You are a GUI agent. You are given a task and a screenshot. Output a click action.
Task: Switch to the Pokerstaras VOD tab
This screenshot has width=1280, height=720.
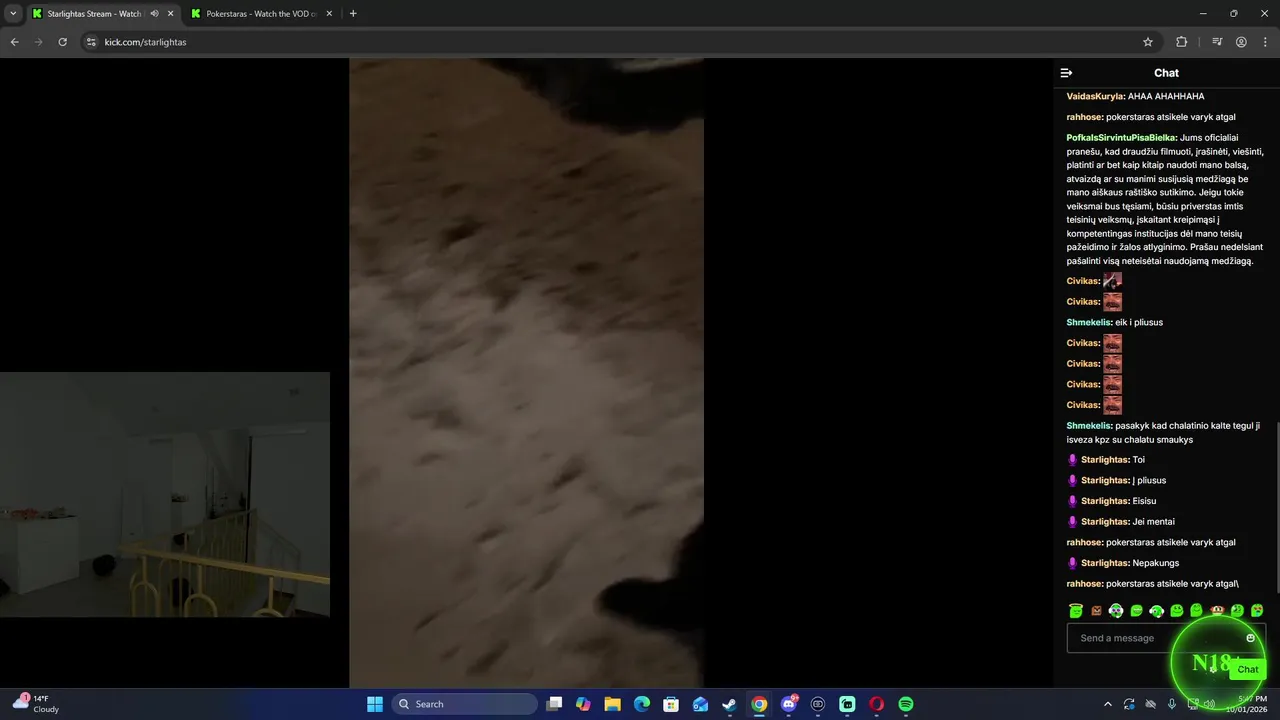click(262, 14)
